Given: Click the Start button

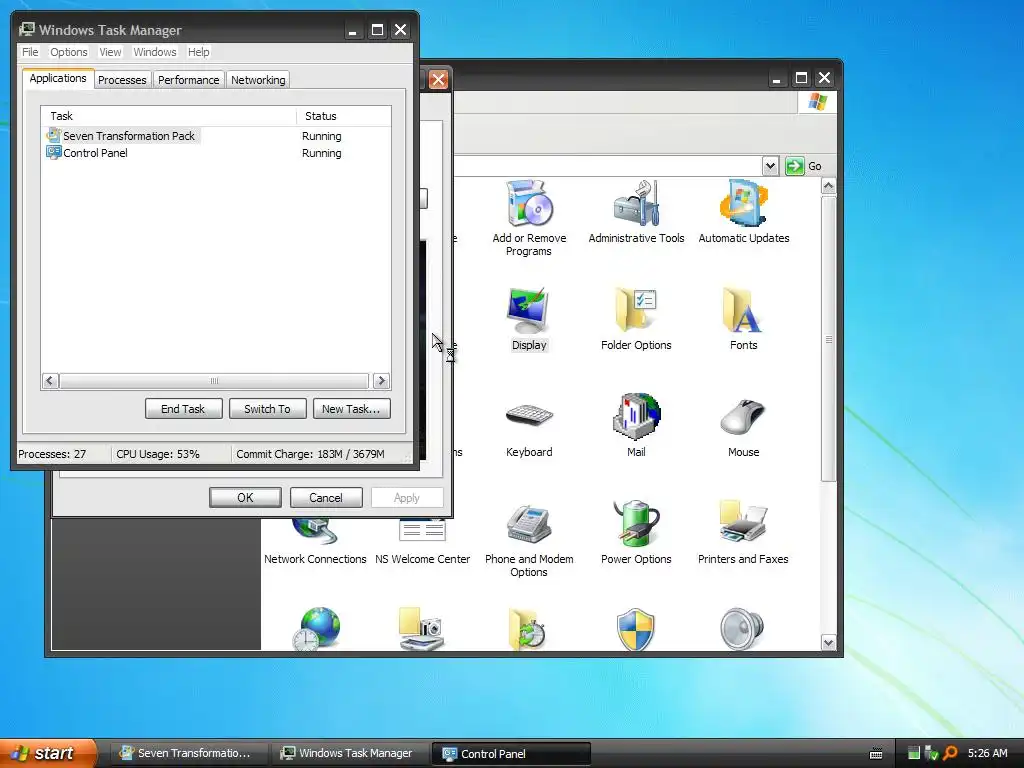Looking at the screenshot, I should [47, 753].
